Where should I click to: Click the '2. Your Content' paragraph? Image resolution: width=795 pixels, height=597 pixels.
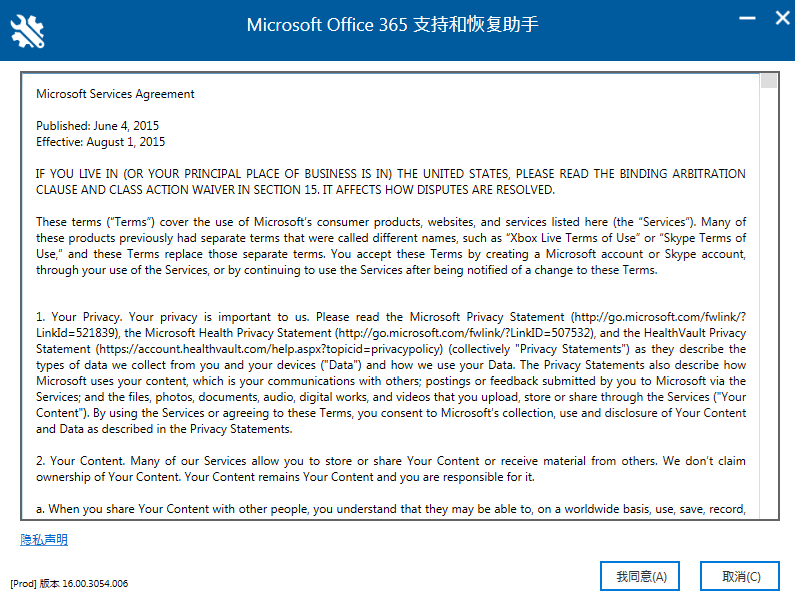(390, 468)
